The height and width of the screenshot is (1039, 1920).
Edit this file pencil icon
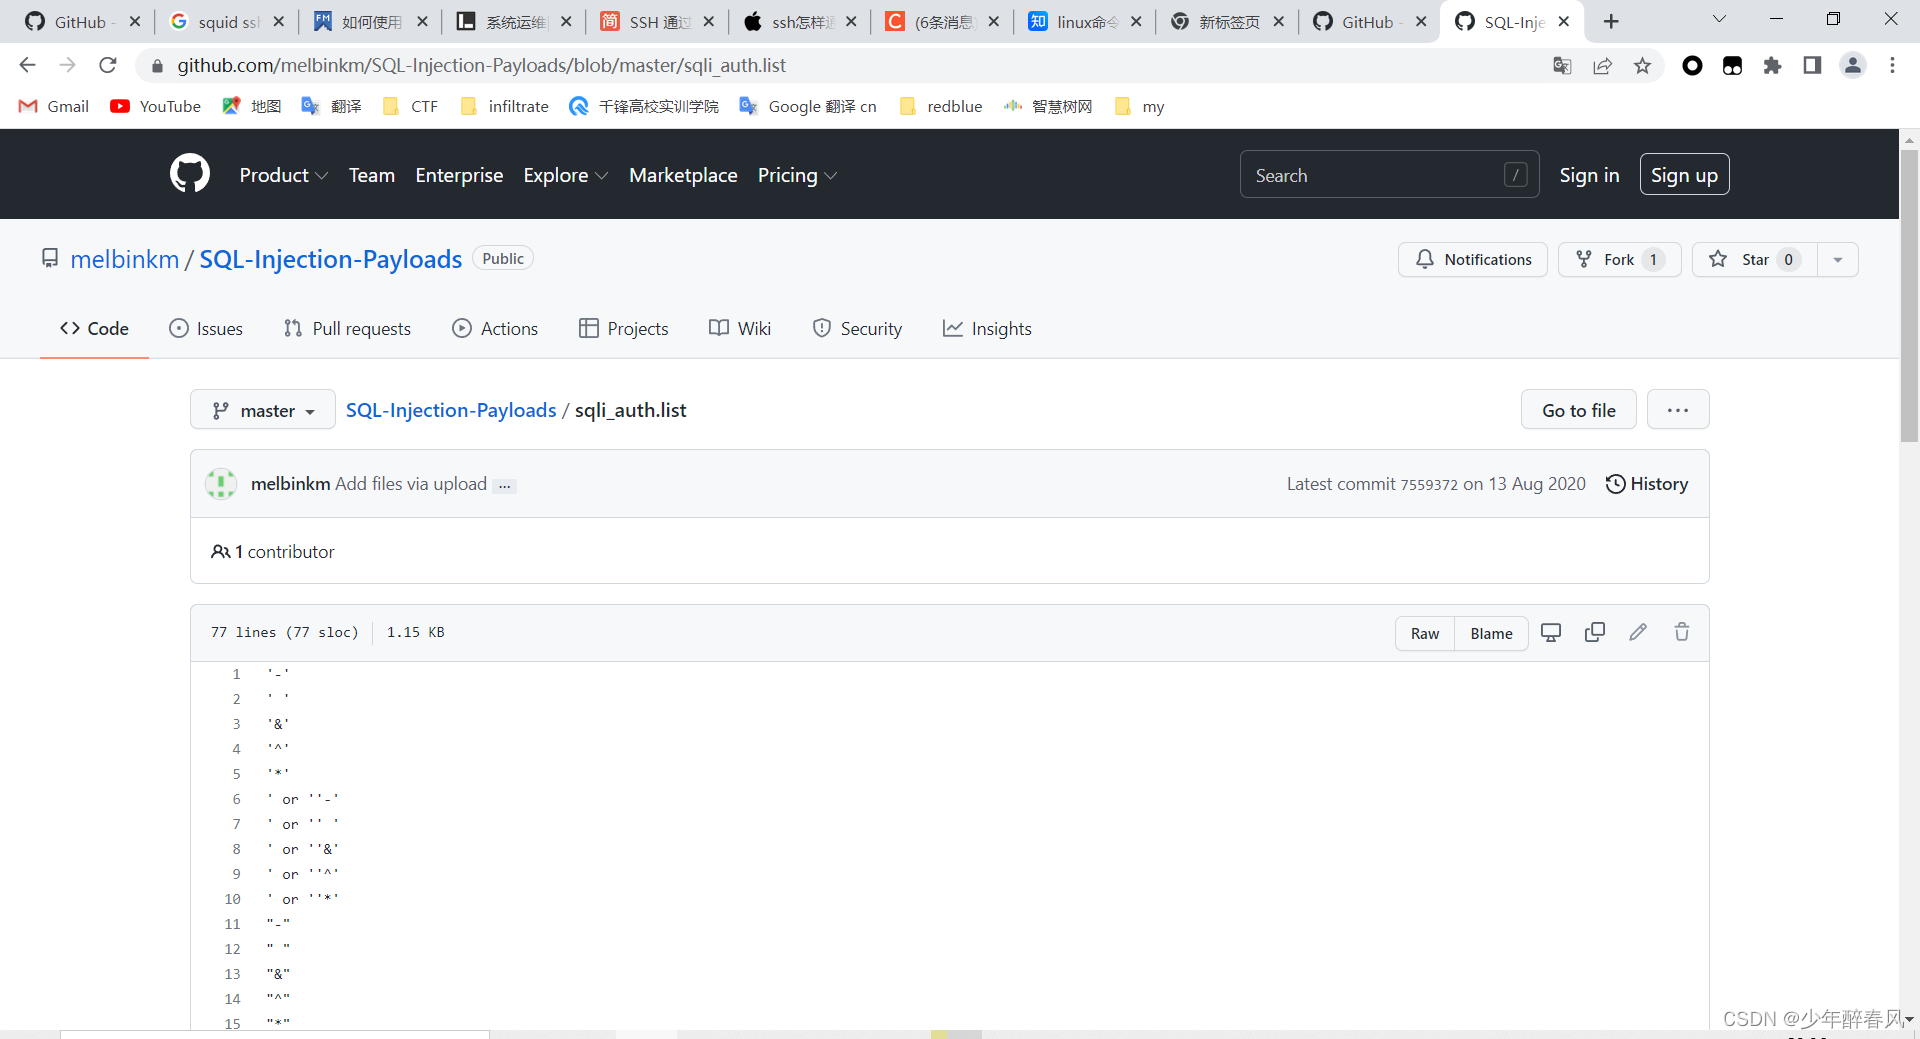tap(1638, 632)
